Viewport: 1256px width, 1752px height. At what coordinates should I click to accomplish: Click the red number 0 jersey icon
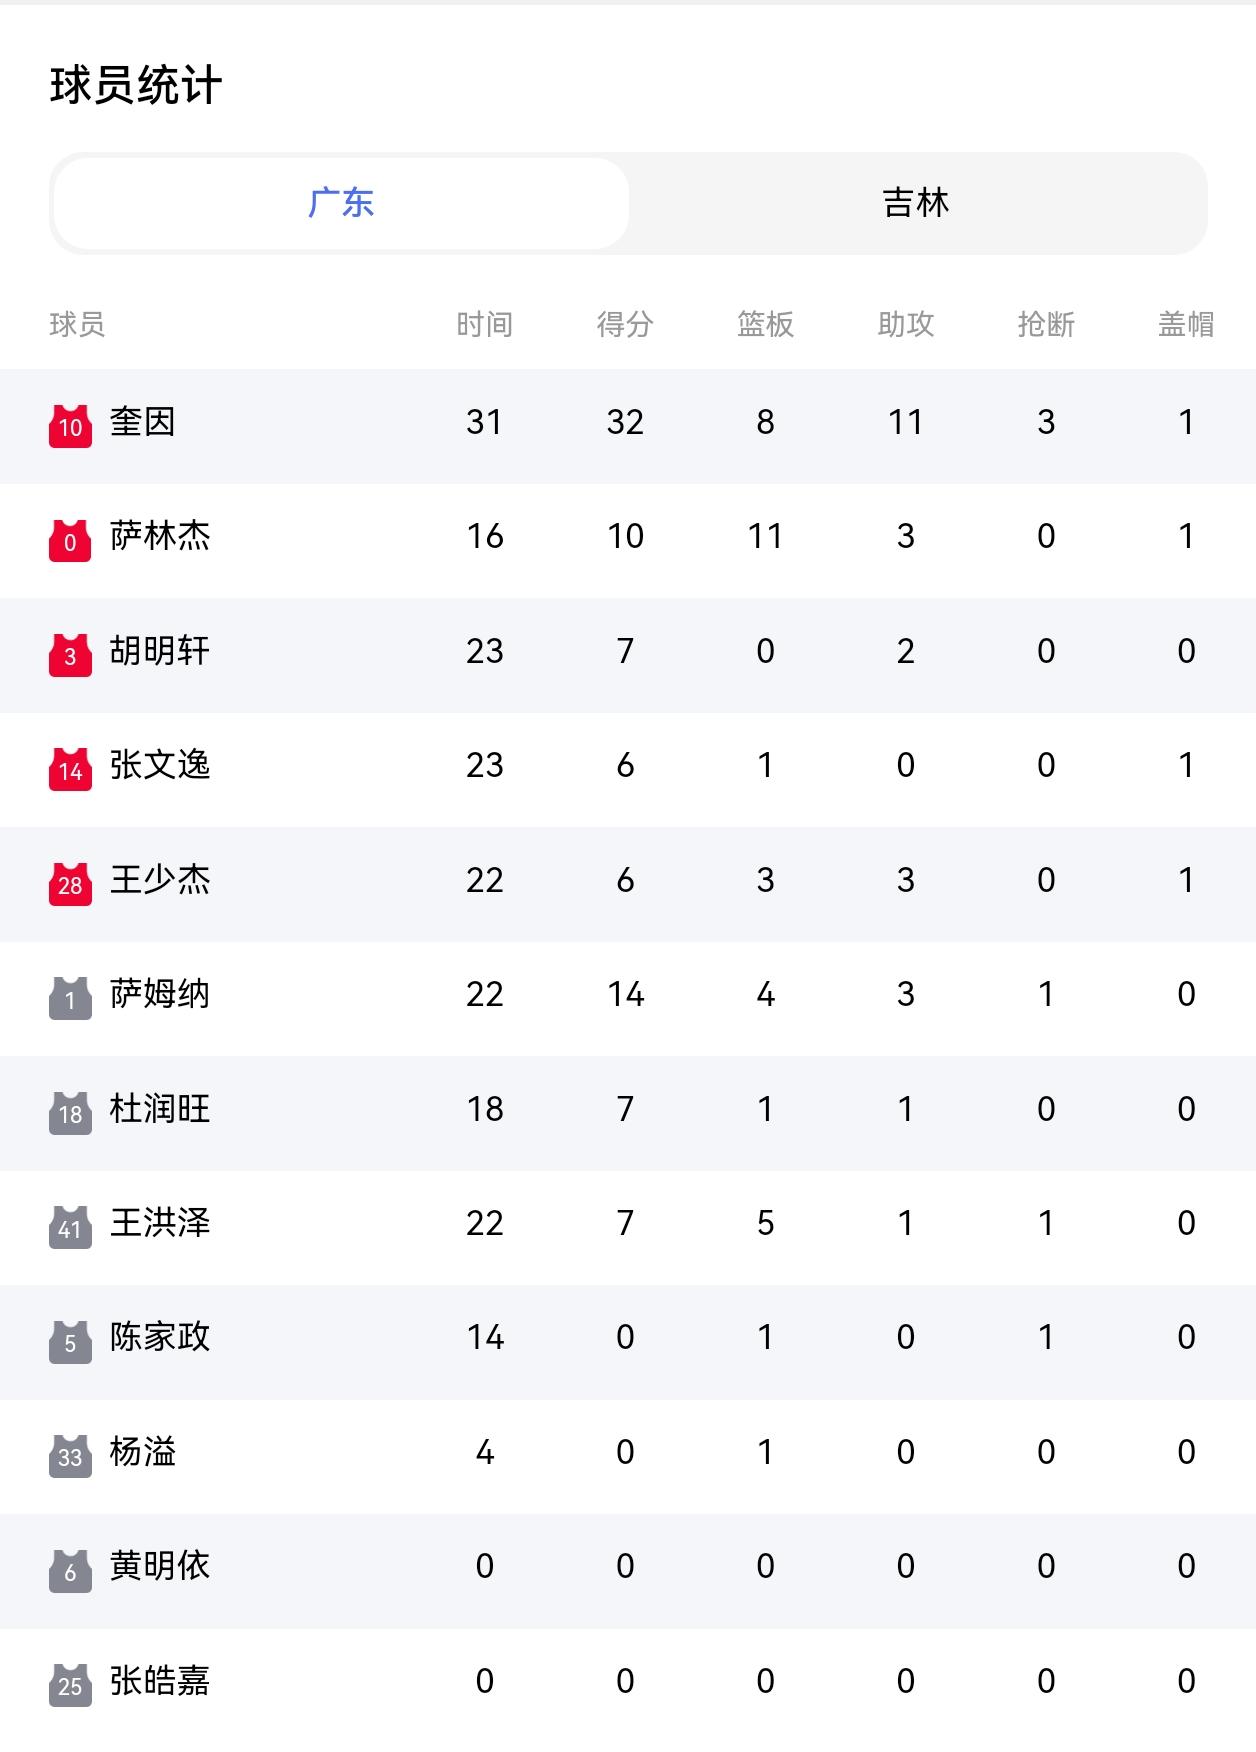pos(70,540)
